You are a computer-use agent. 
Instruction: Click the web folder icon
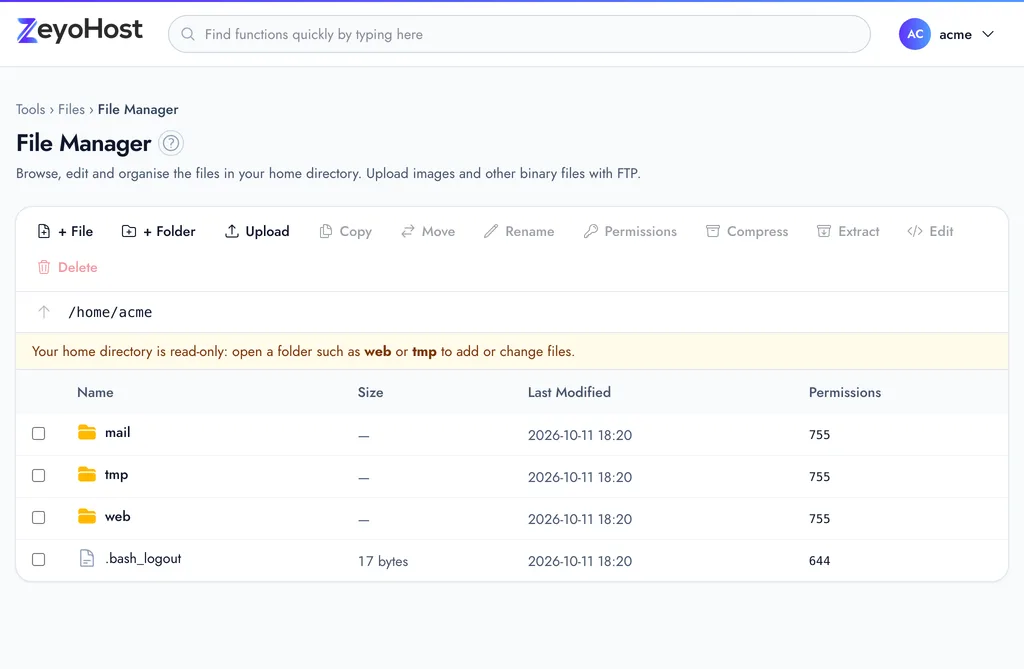tap(87, 516)
